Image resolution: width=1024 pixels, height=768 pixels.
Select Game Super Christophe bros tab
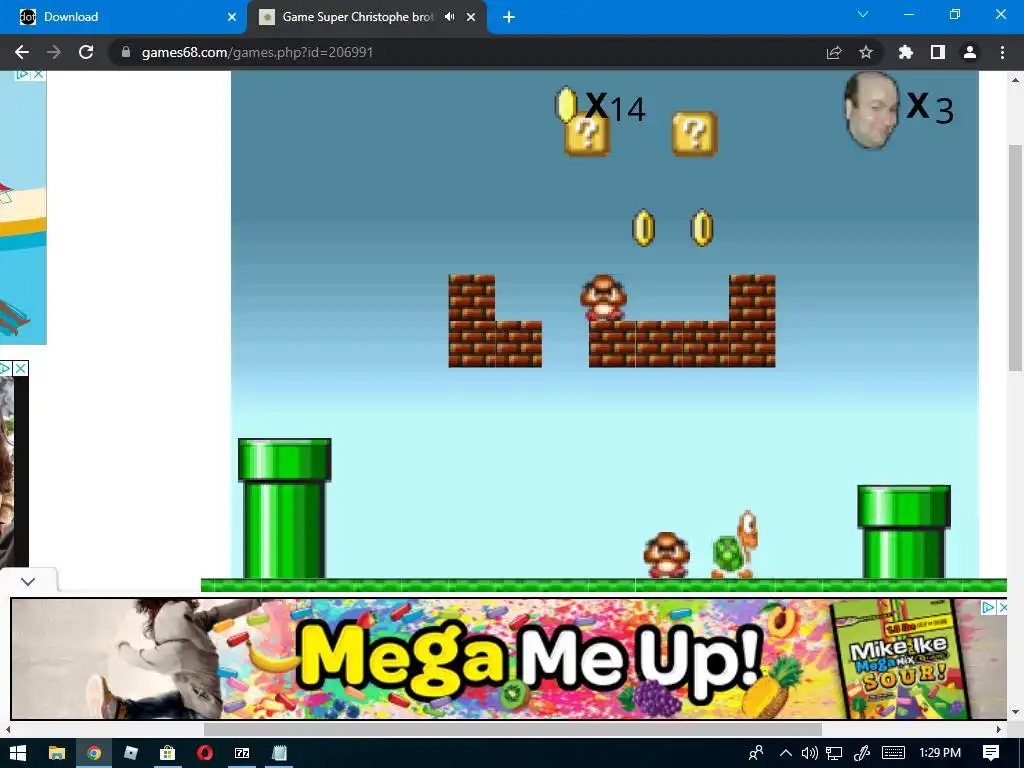pos(357,17)
